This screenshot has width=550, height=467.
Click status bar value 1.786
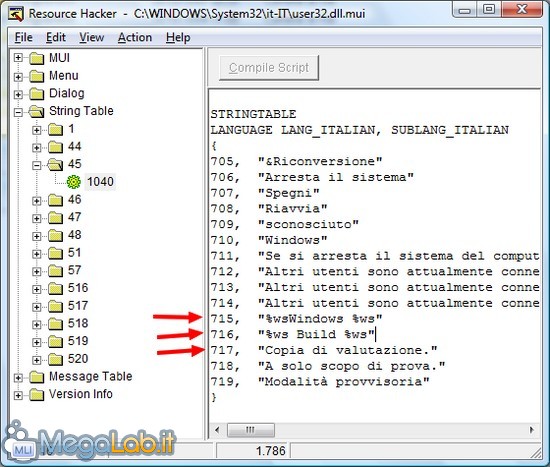click(x=270, y=451)
